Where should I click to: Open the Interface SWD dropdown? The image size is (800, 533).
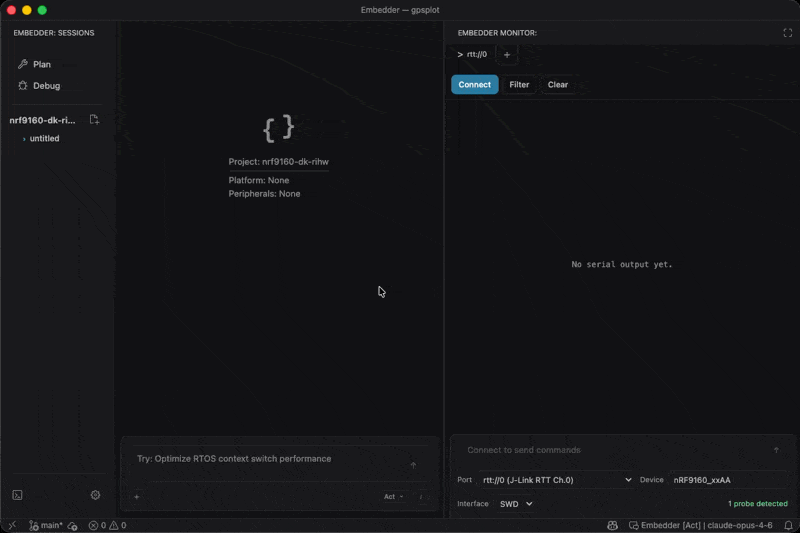pos(516,504)
